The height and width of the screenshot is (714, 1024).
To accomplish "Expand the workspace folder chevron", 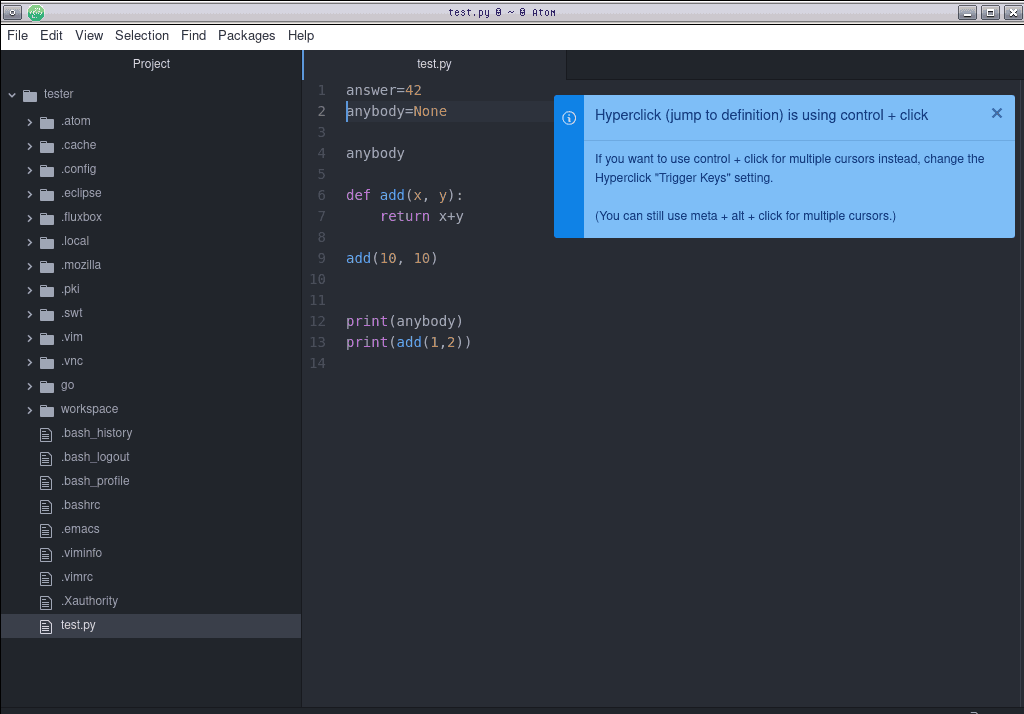I will tap(29, 410).
